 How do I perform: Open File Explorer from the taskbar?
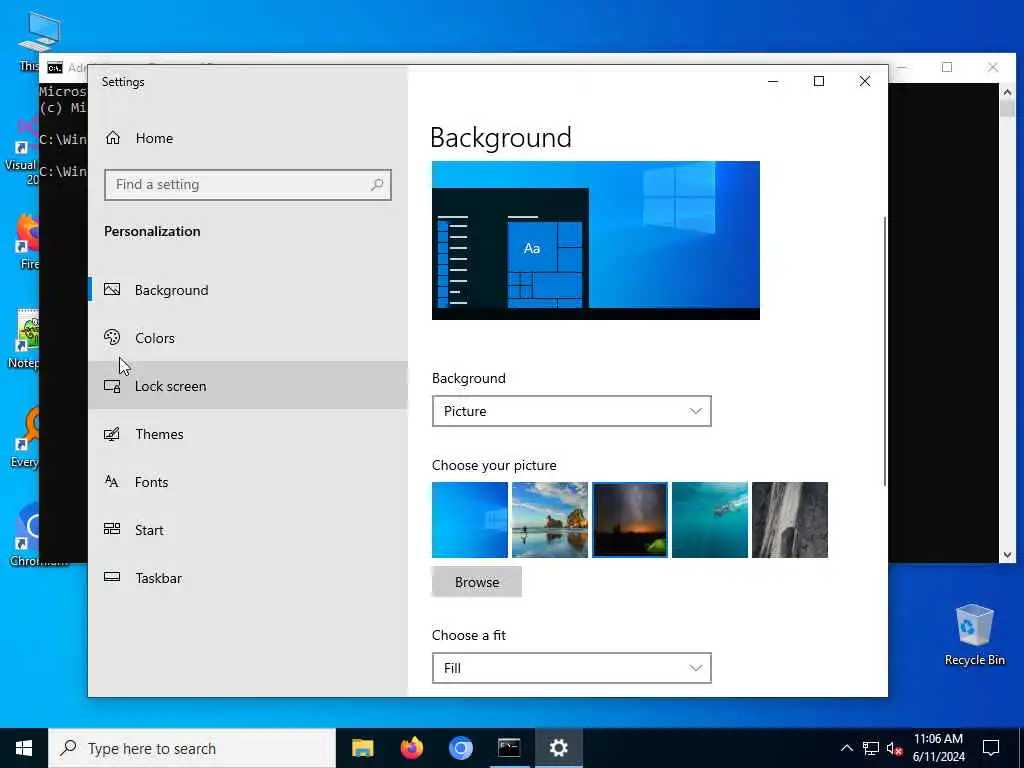pos(362,748)
